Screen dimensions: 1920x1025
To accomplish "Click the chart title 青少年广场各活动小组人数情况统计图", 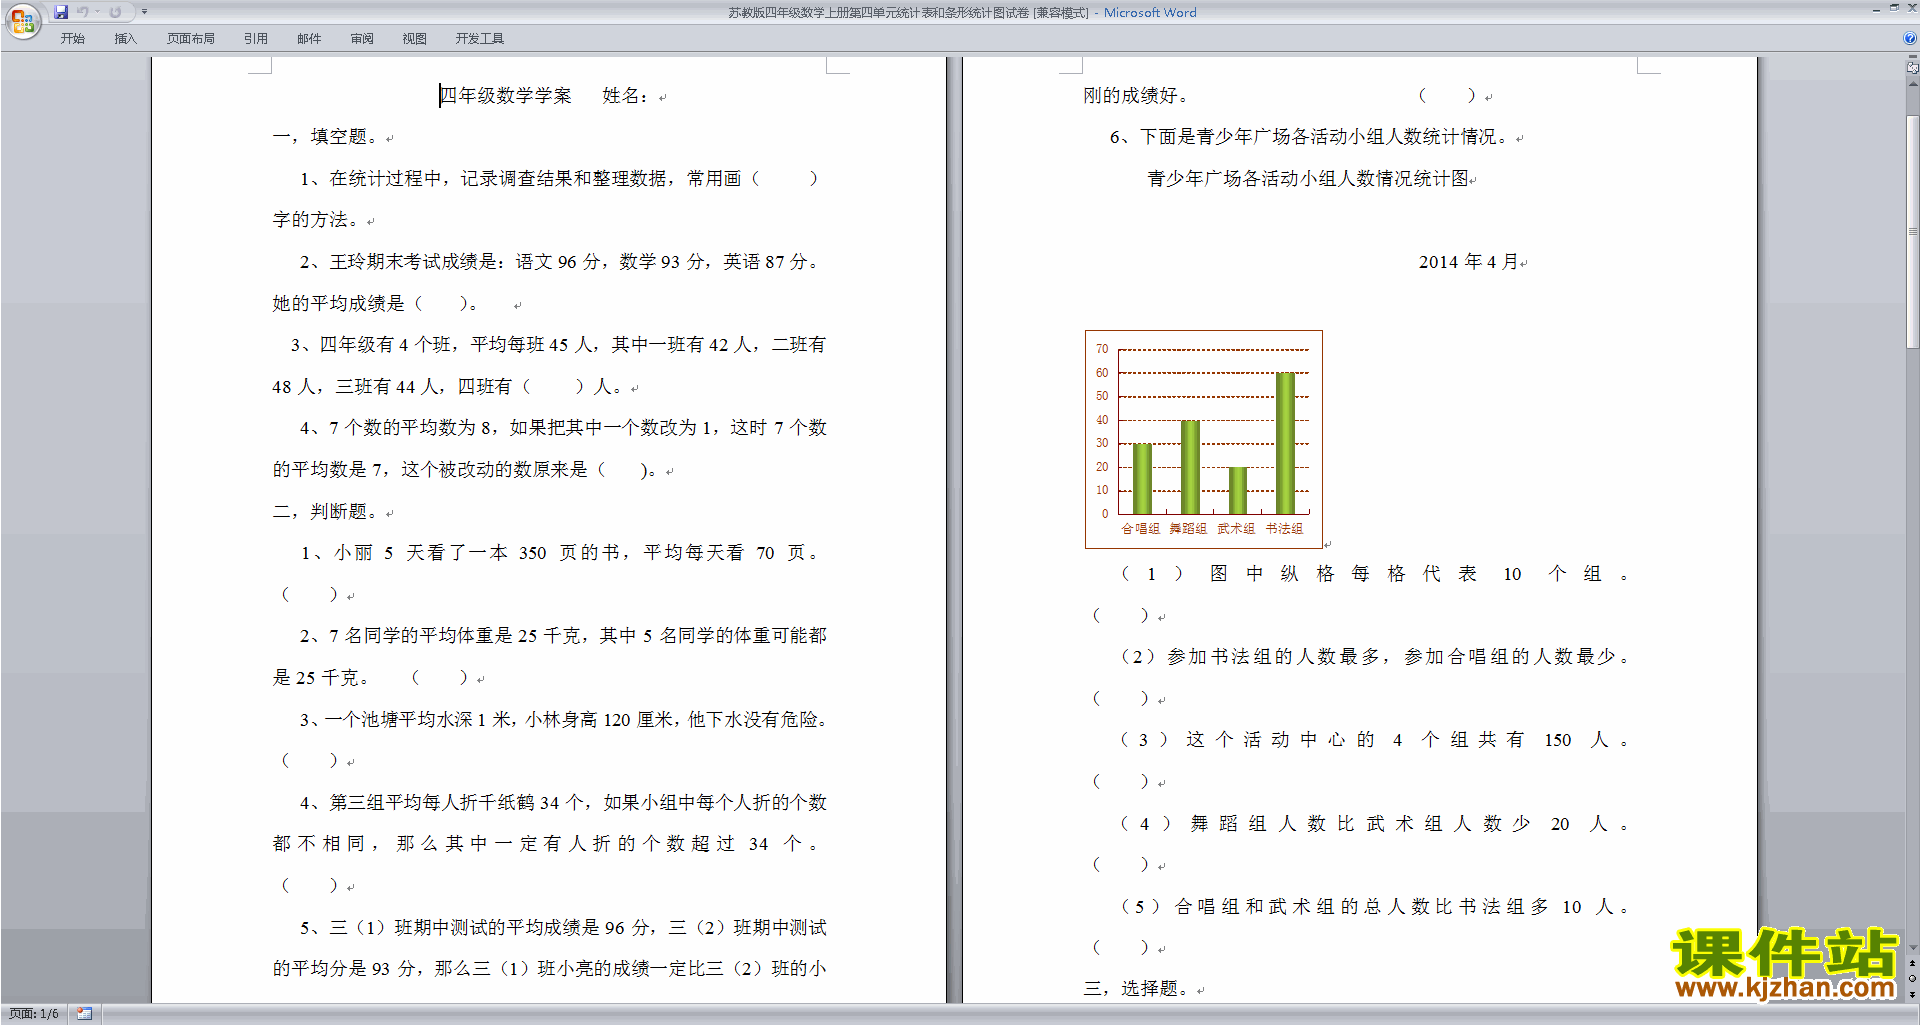I will (1308, 179).
